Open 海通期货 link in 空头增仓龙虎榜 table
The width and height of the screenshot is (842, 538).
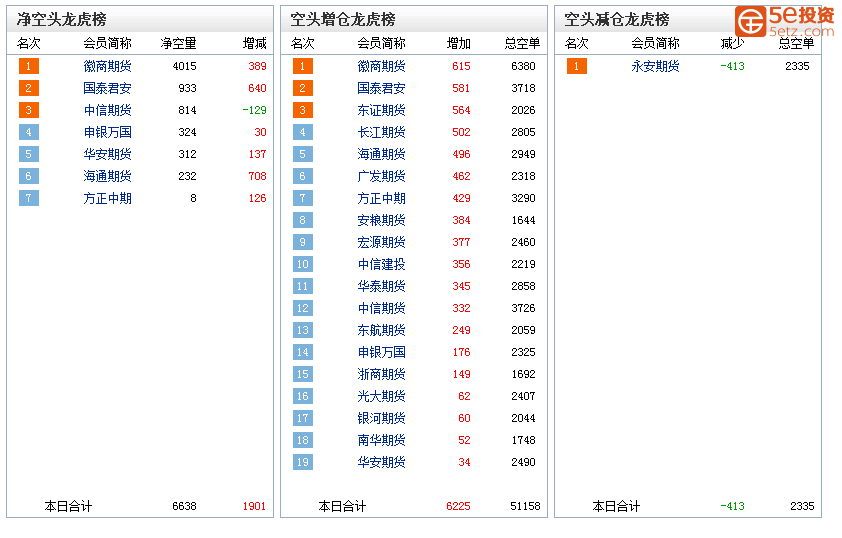(x=381, y=154)
